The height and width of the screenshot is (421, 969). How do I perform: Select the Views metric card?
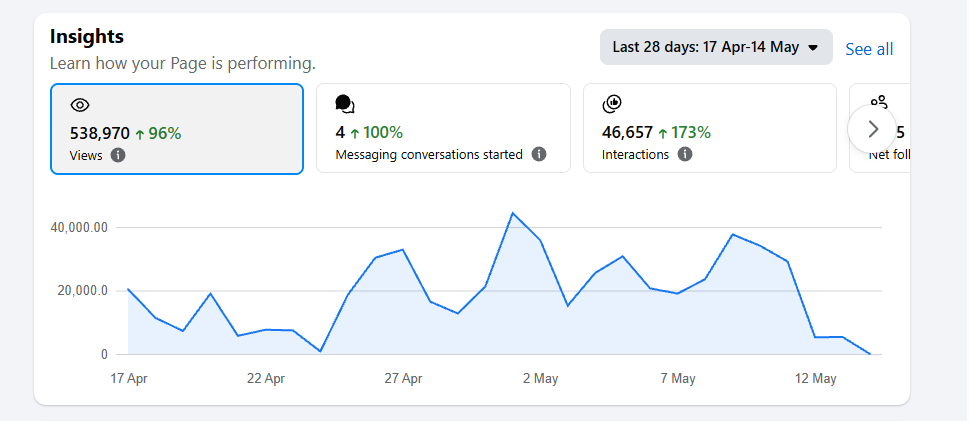pos(177,129)
